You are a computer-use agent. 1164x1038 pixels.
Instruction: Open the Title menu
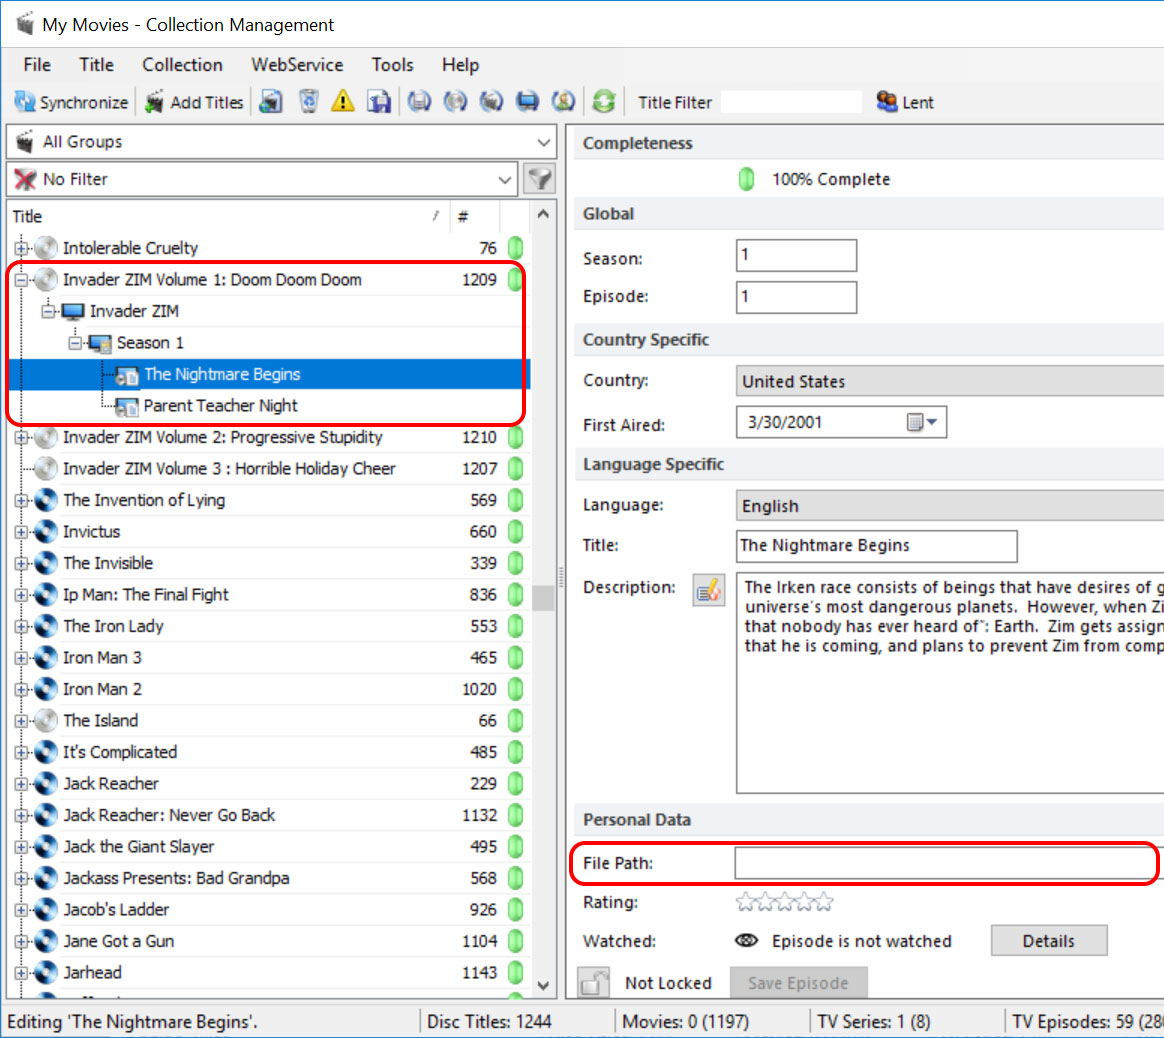(x=97, y=65)
